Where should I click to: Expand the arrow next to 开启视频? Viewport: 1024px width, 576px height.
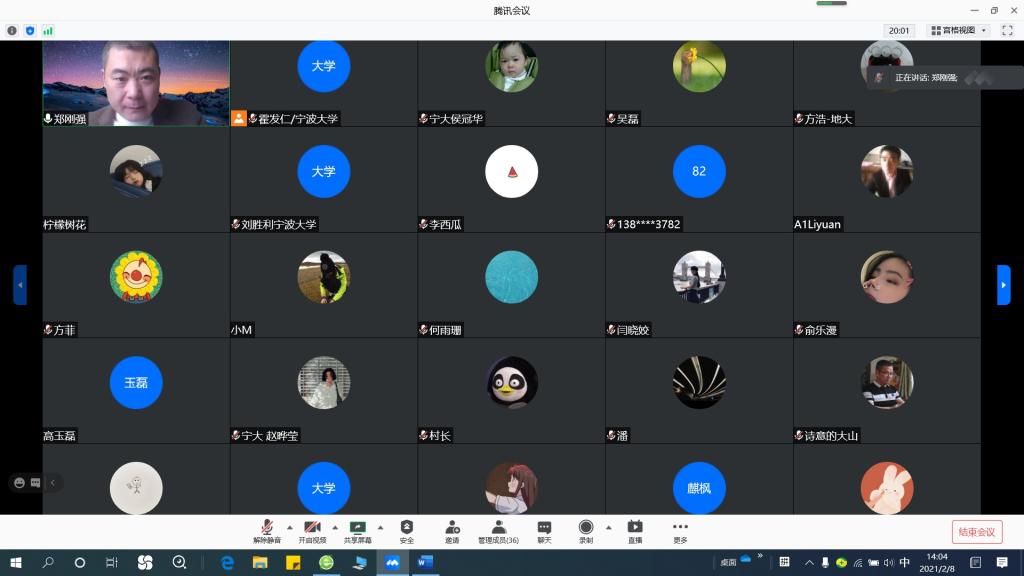pos(335,527)
